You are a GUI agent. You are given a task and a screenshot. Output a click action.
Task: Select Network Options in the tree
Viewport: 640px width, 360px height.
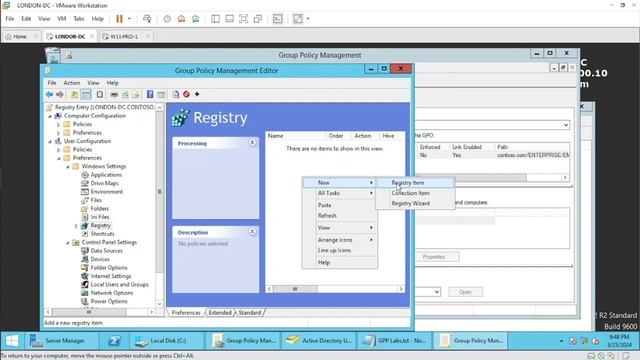[x=111, y=293]
